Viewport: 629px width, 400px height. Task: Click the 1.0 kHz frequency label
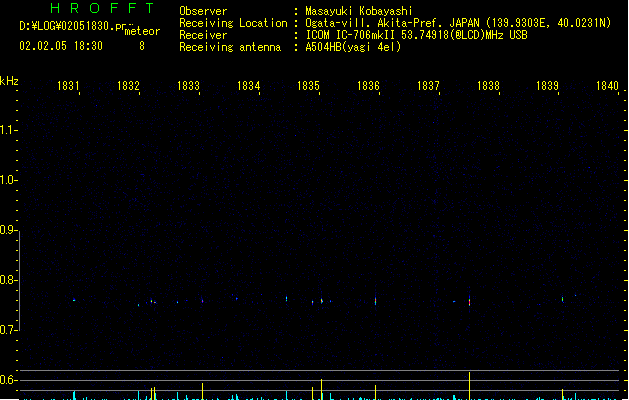8,180
